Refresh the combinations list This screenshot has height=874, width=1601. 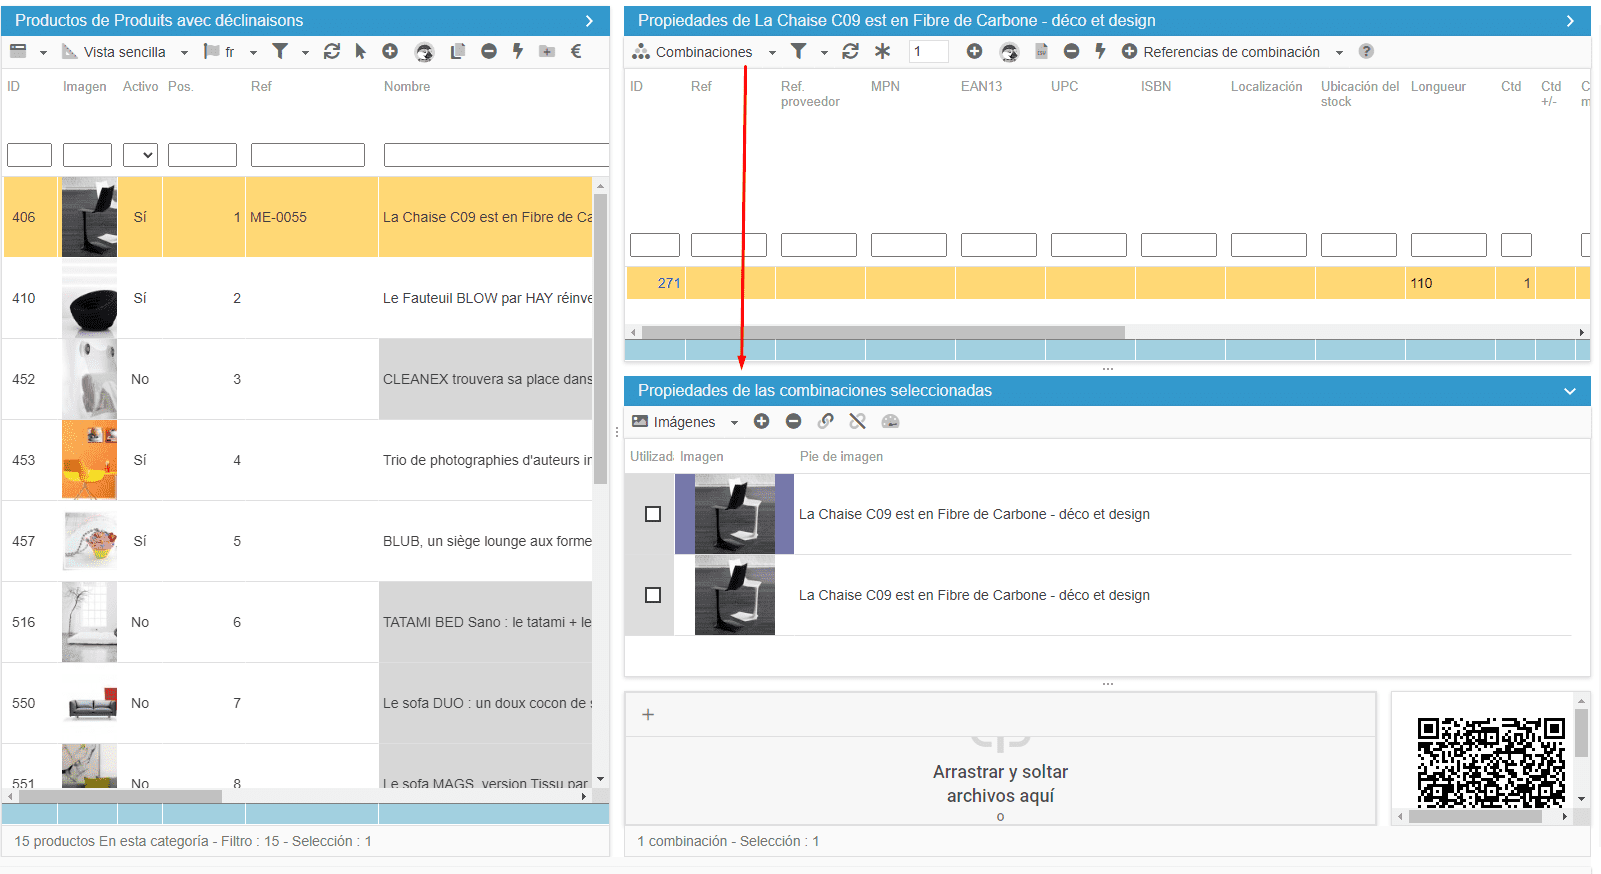[x=850, y=51]
